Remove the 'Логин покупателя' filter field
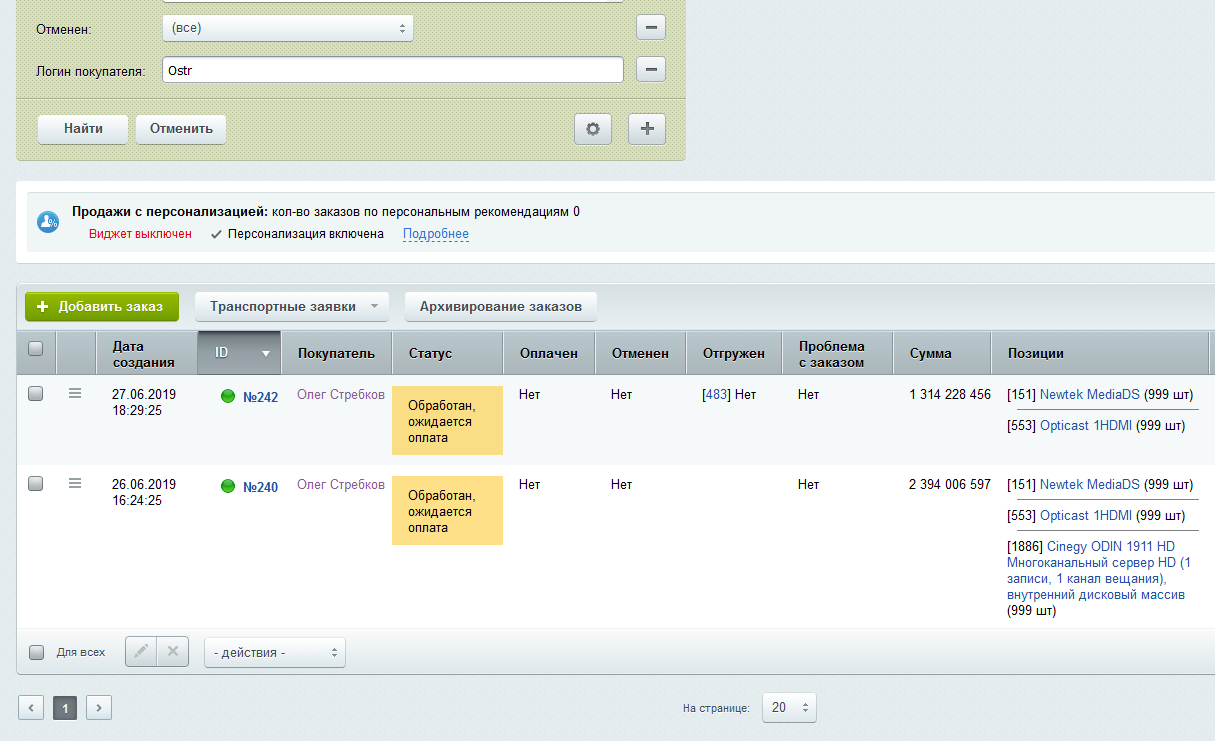The width and height of the screenshot is (1215, 741). coord(651,70)
